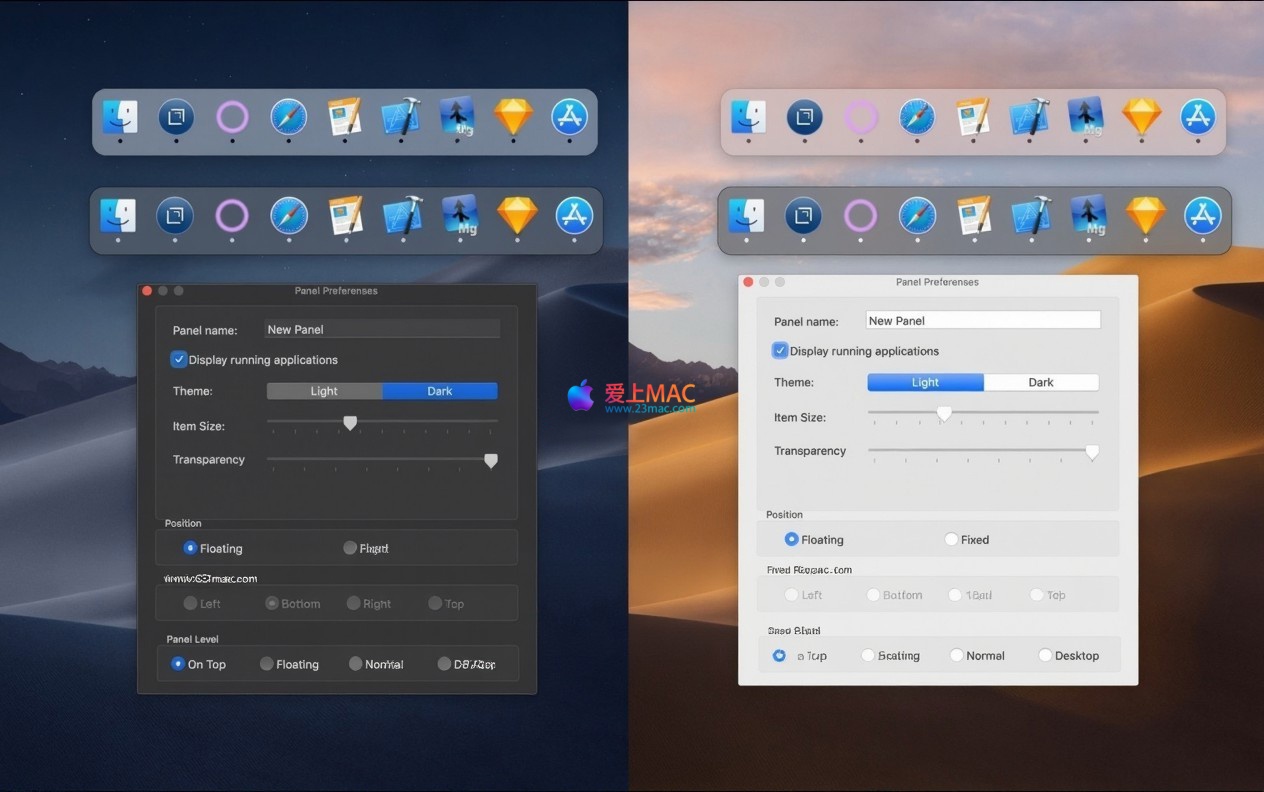Click Safari in the bottom-left dark dock panel

(289, 216)
